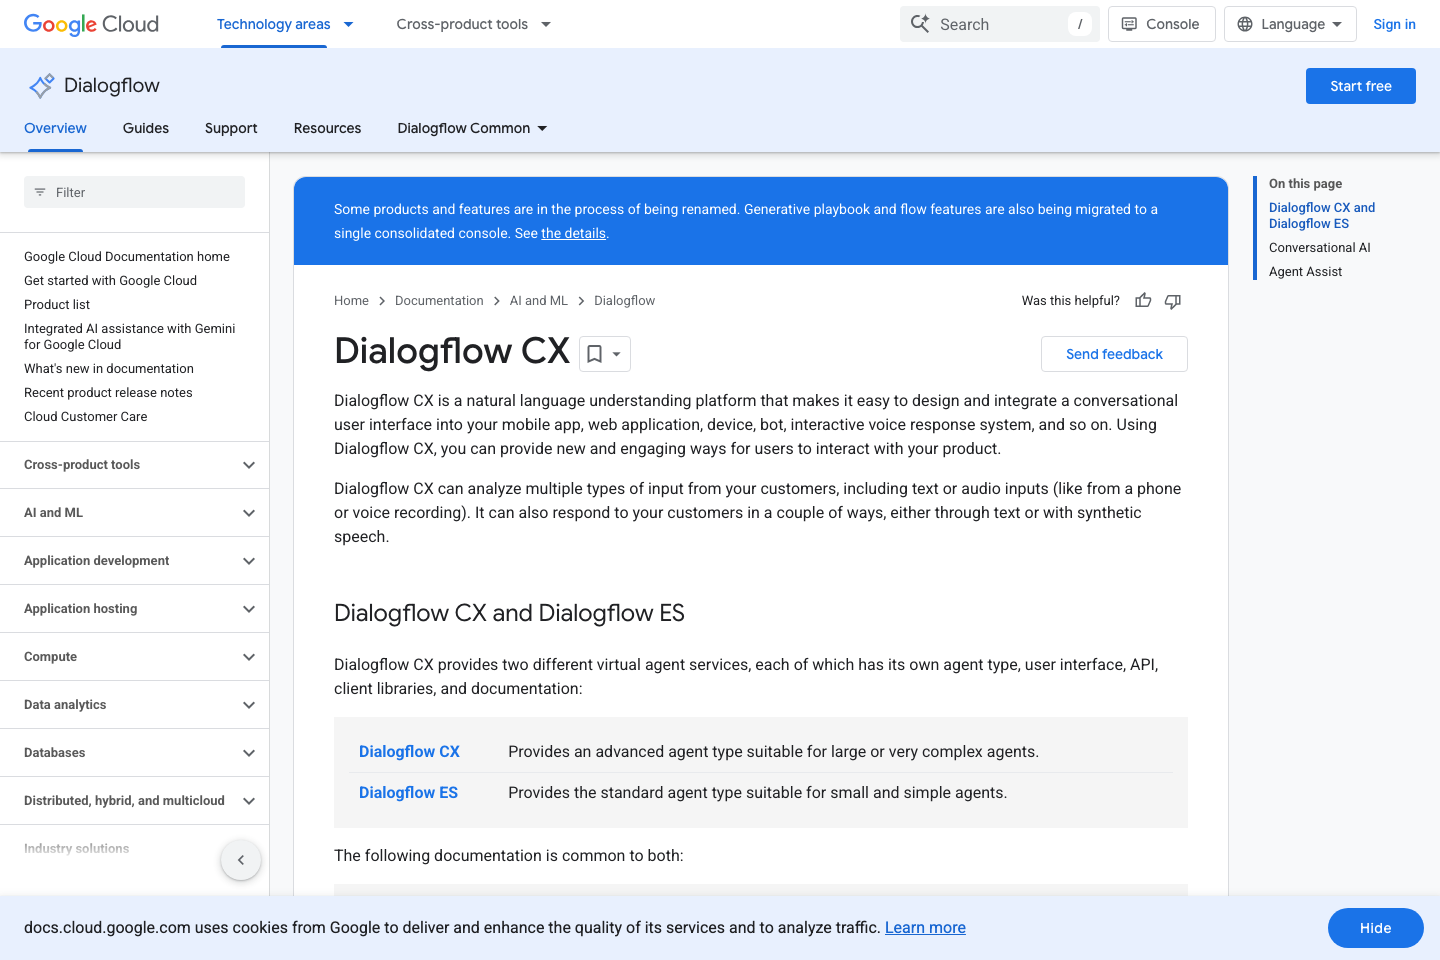Switch to the Resources tab
The width and height of the screenshot is (1440, 960).
327,128
